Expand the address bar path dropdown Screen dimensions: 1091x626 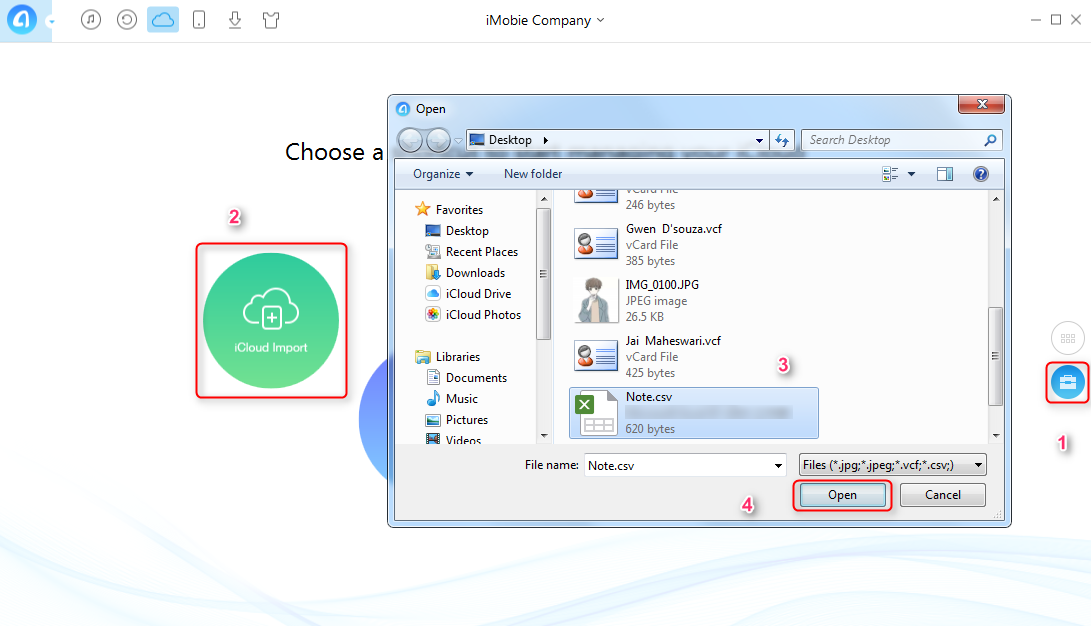point(759,141)
